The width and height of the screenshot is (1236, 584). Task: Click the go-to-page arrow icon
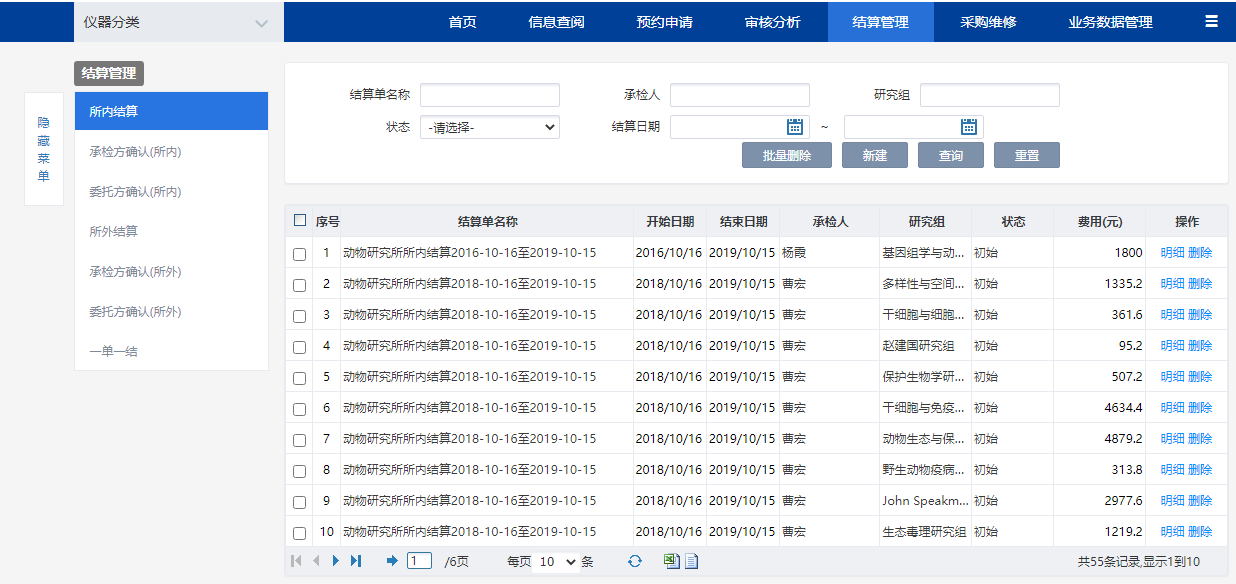(392, 561)
